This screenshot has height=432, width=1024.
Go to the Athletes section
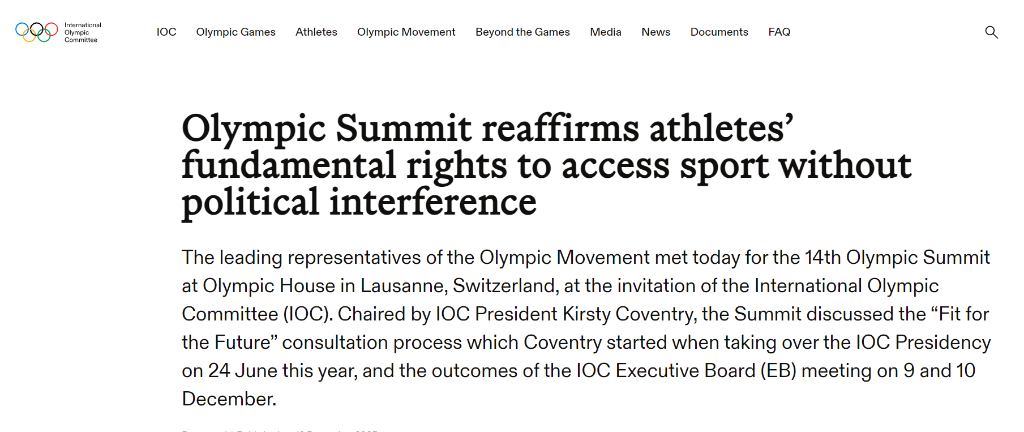[316, 32]
